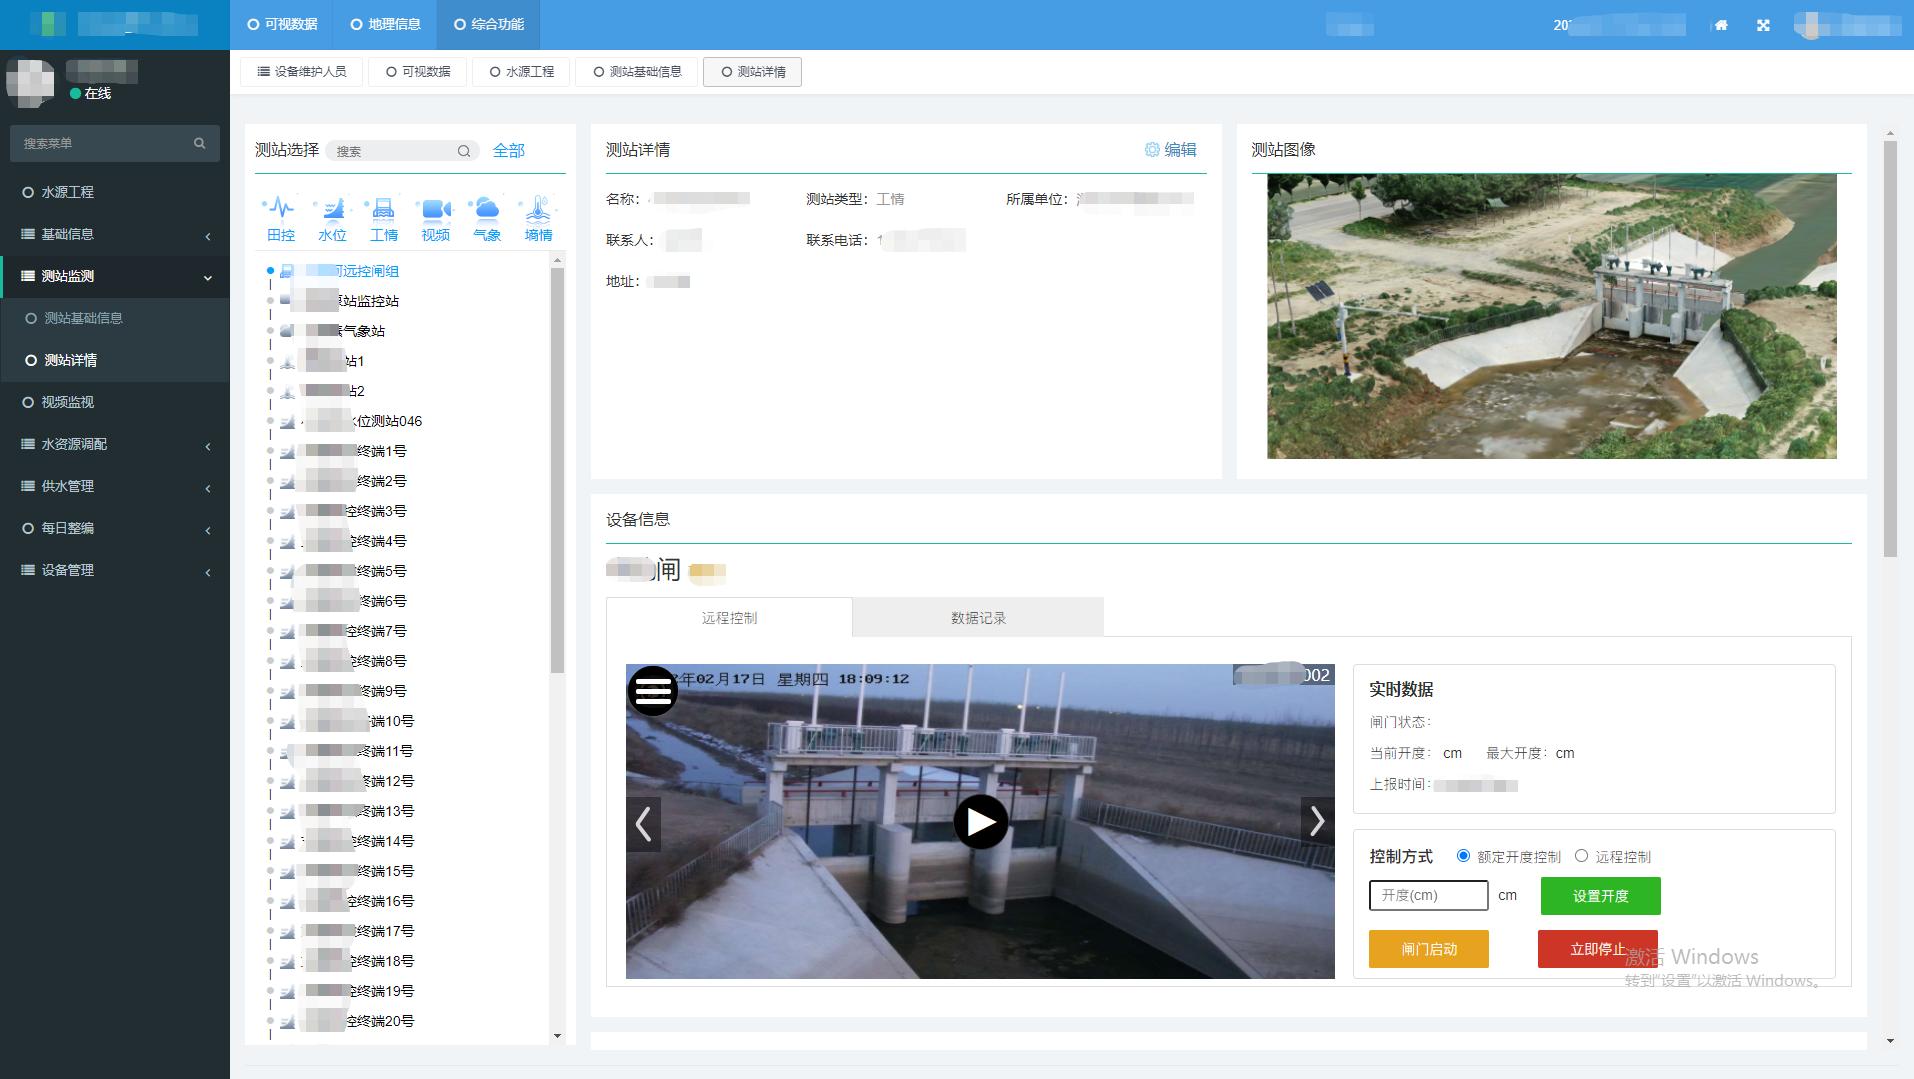1914x1079 pixels.
Task: Expand the 每日整编 sidebar menu
Action: (x=115, y=528)
